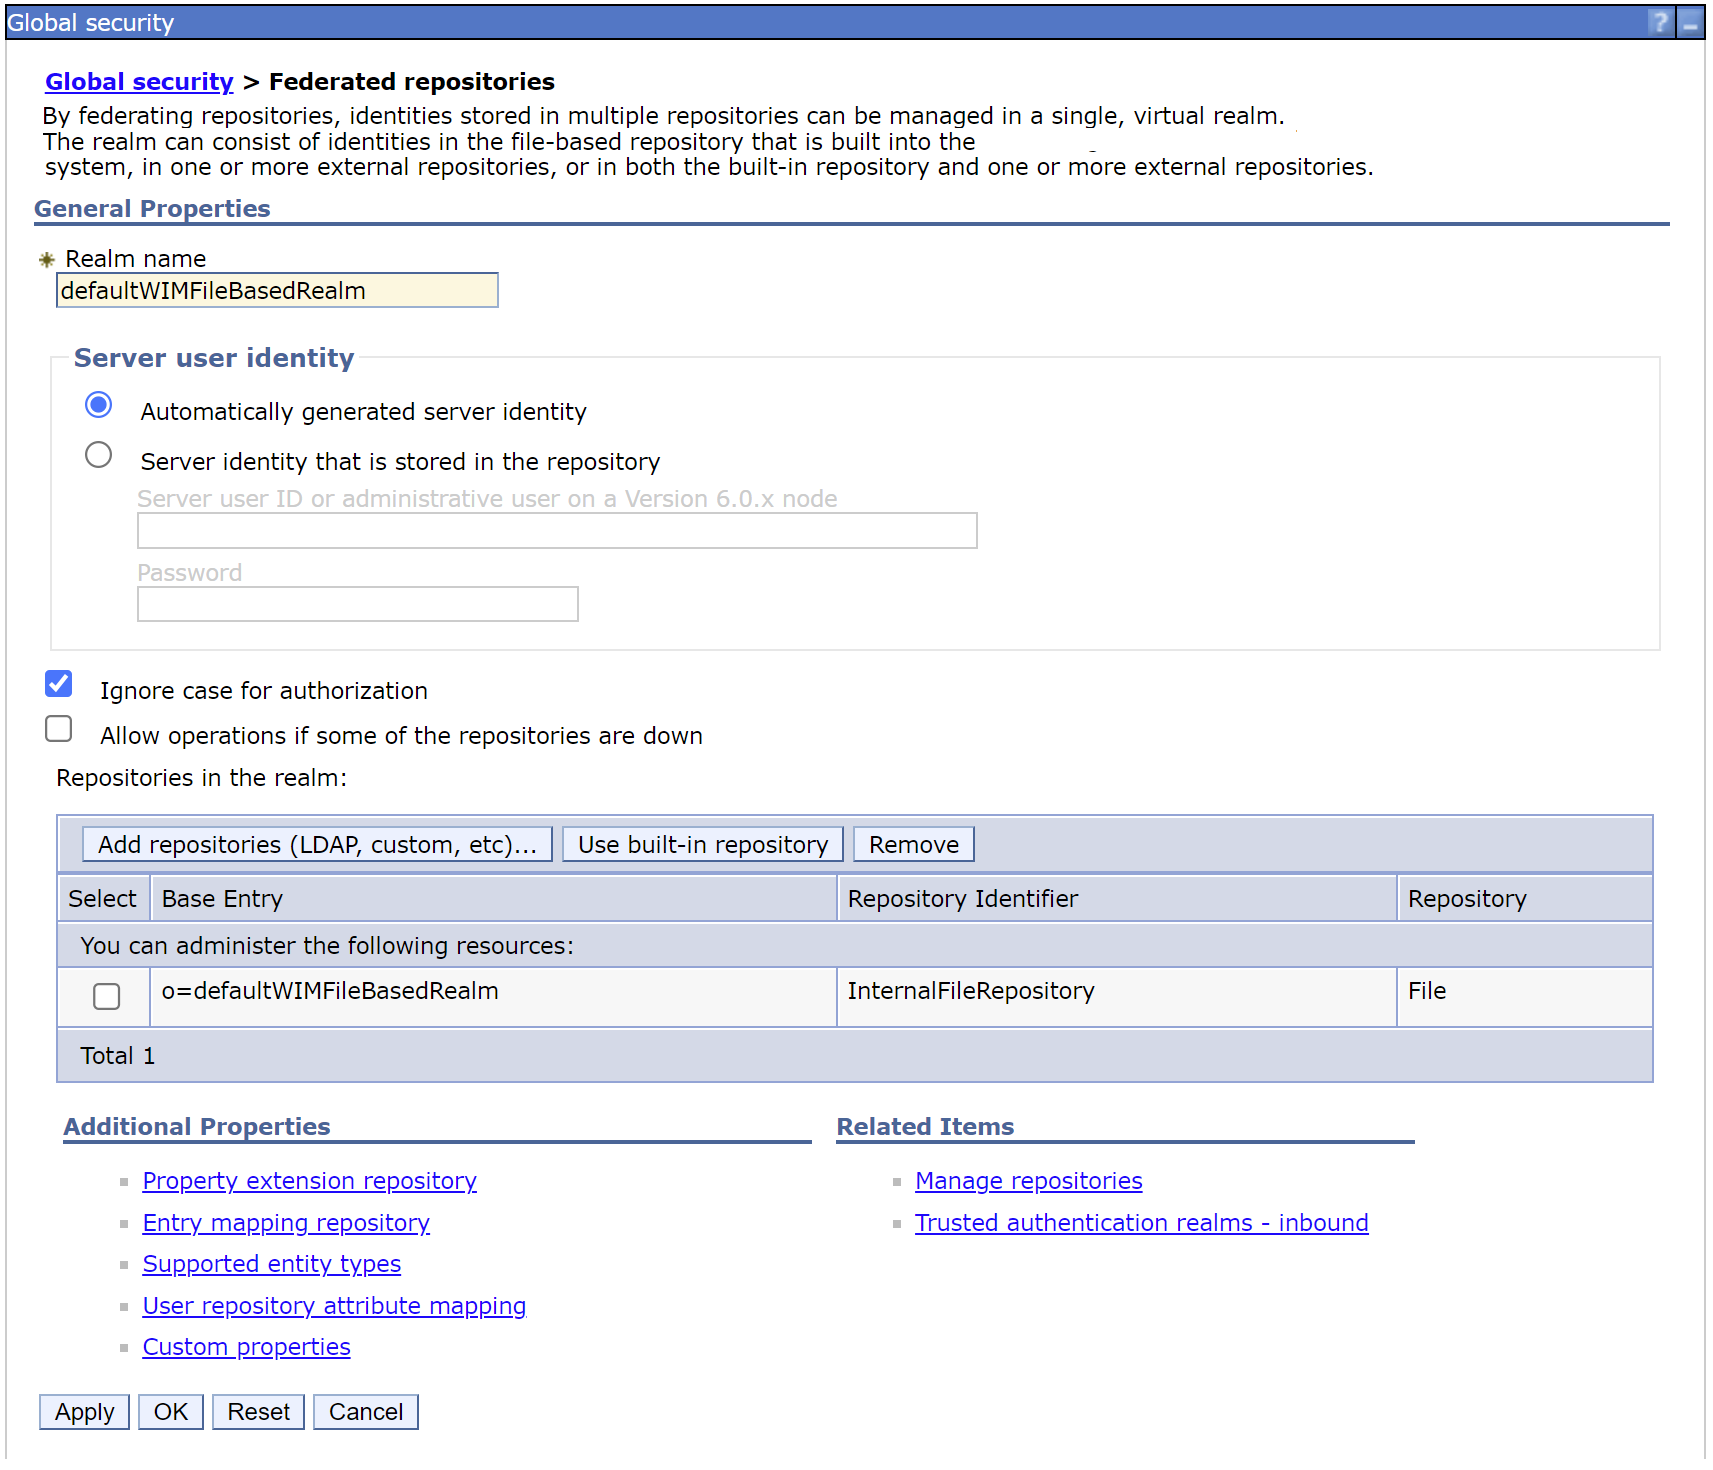Viewport: 1713px width, 1470px height.
Task: Confirm changes with OK
Action: pos(170,1412)
